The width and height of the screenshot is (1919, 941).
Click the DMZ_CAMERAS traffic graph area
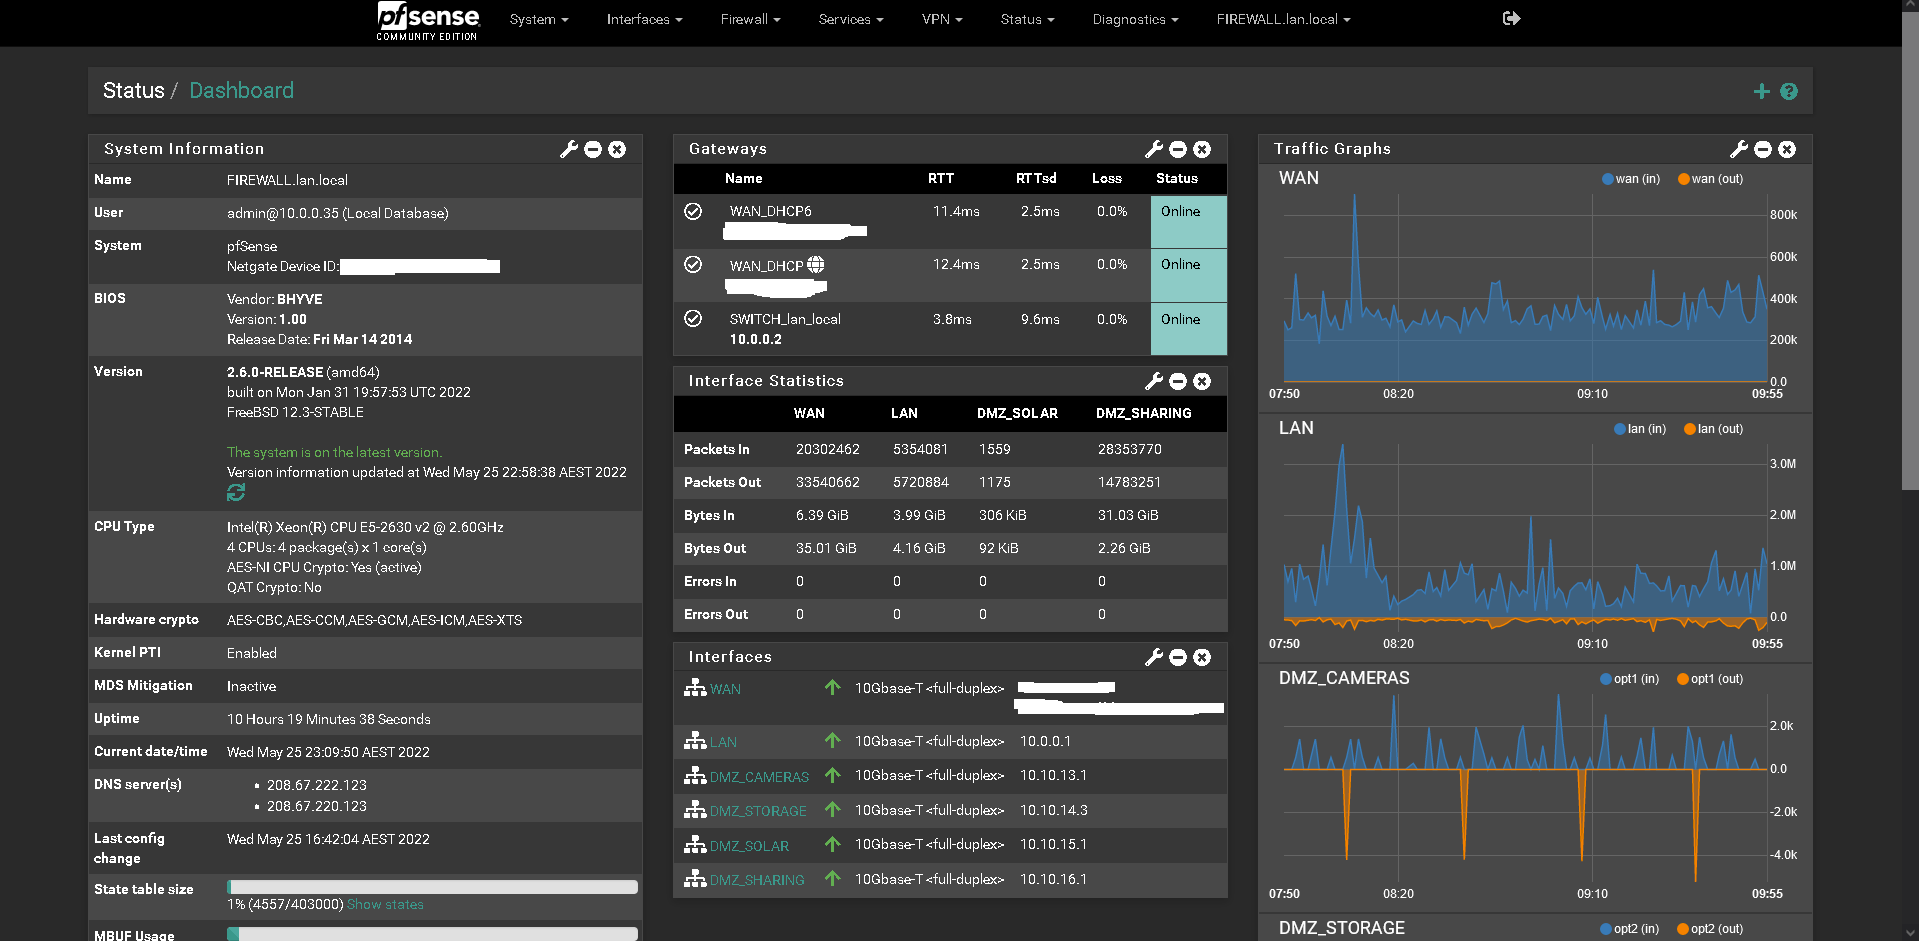tap(1525, 788)
